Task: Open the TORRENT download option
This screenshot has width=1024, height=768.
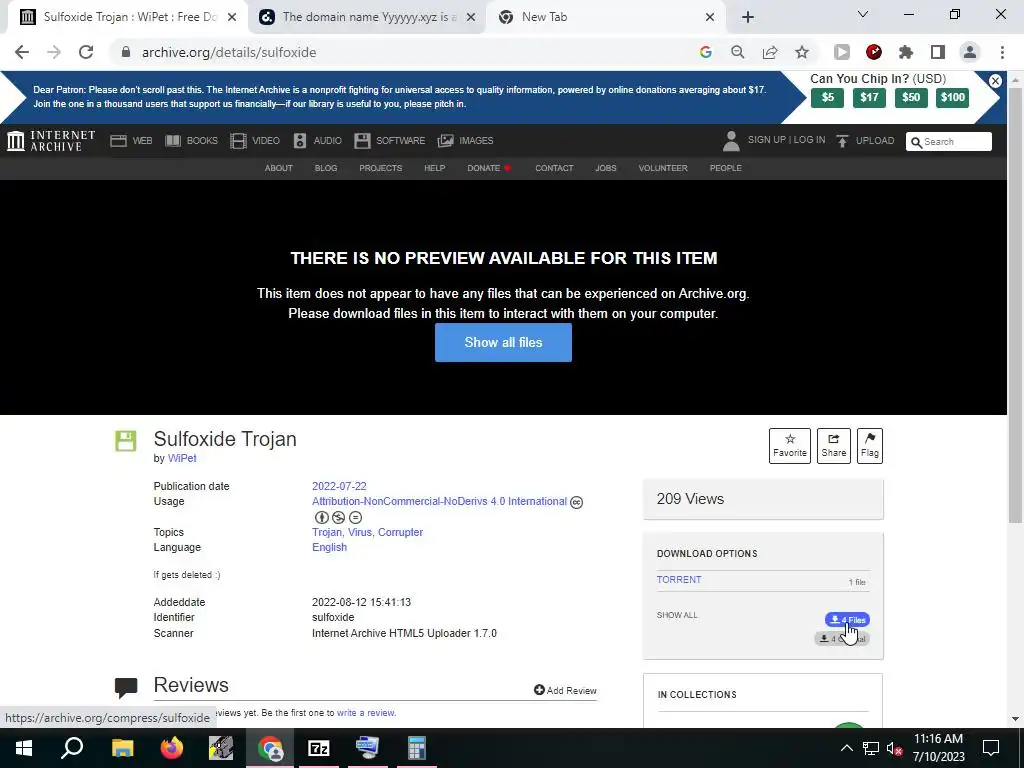Action: pyautogui.click(x=679, y=580)
